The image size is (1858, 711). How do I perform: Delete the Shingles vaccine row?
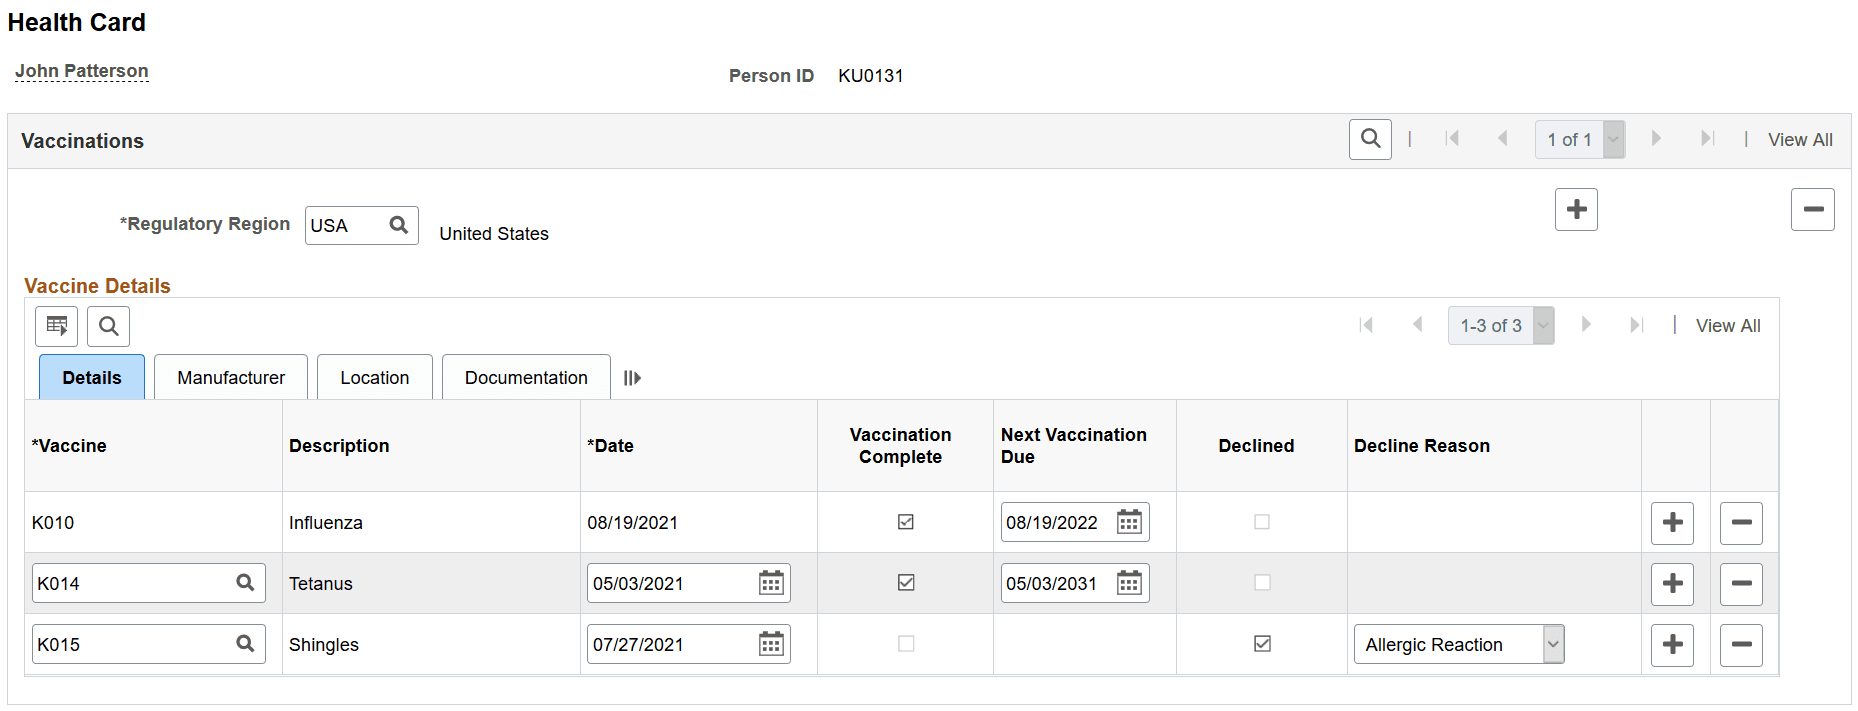(x=1741, y=645)
